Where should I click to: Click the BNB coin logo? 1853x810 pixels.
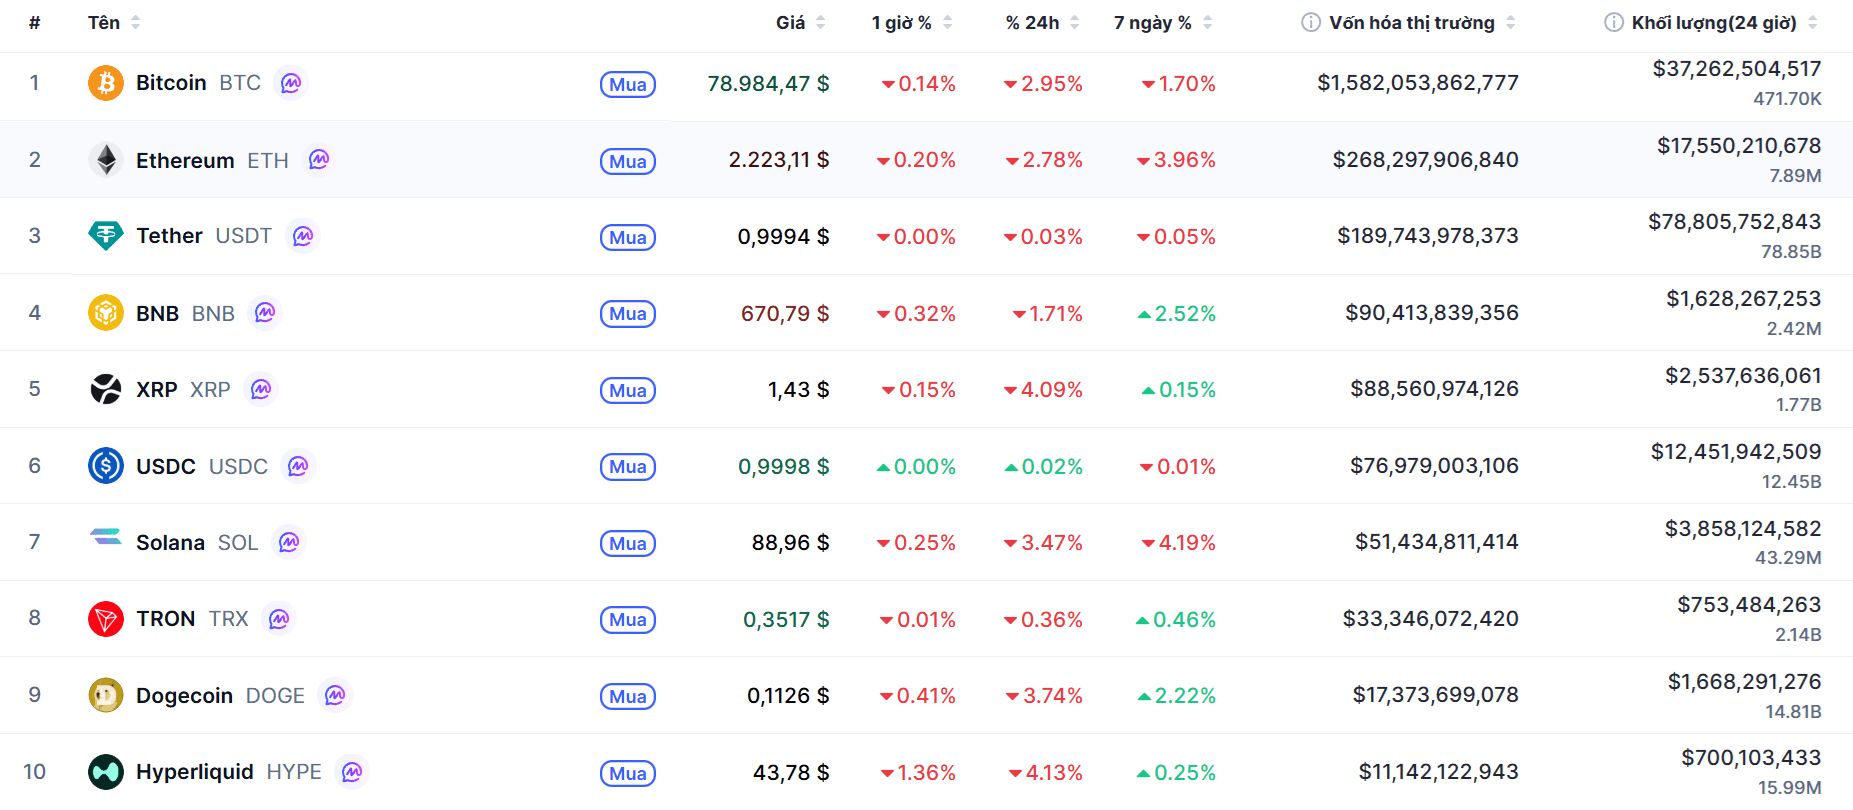click(106, 313)
